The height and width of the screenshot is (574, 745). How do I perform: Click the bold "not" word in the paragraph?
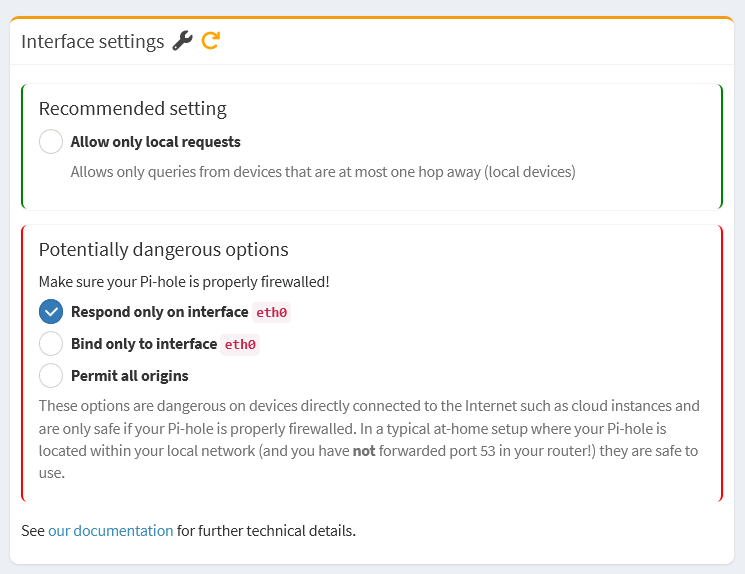(364, 450)
